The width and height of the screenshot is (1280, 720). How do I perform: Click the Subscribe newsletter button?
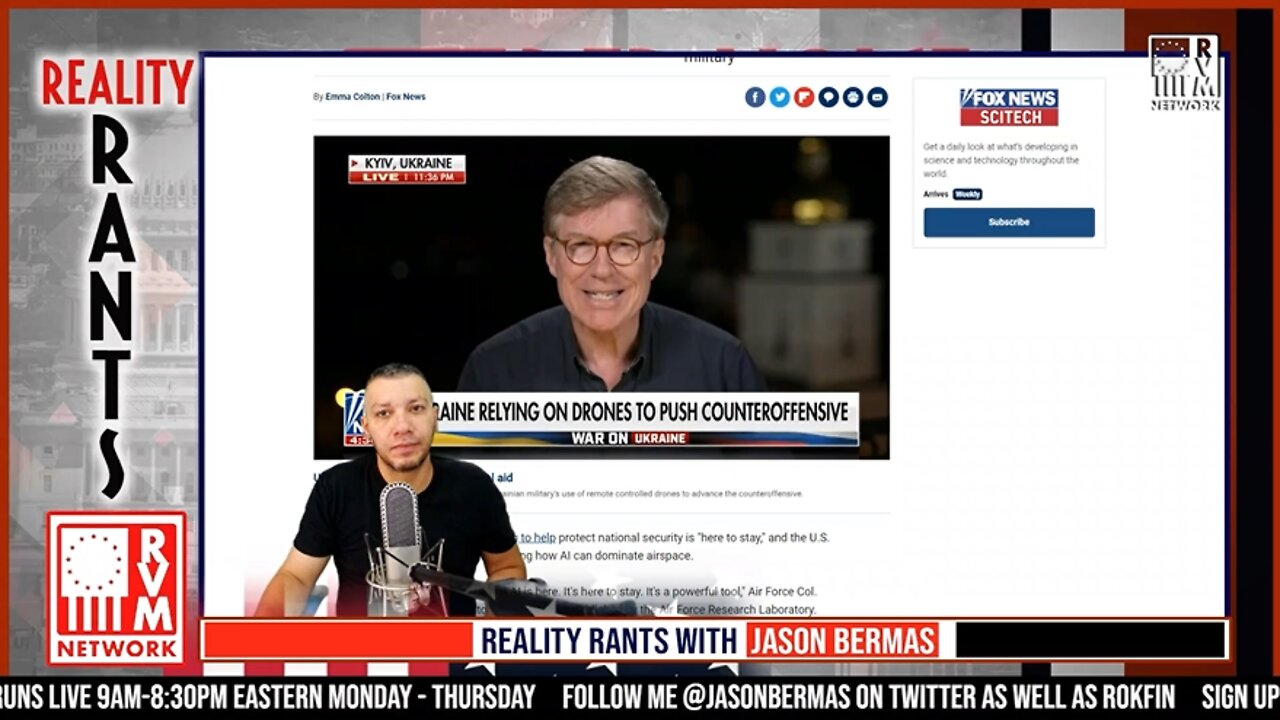(1009, 222)
